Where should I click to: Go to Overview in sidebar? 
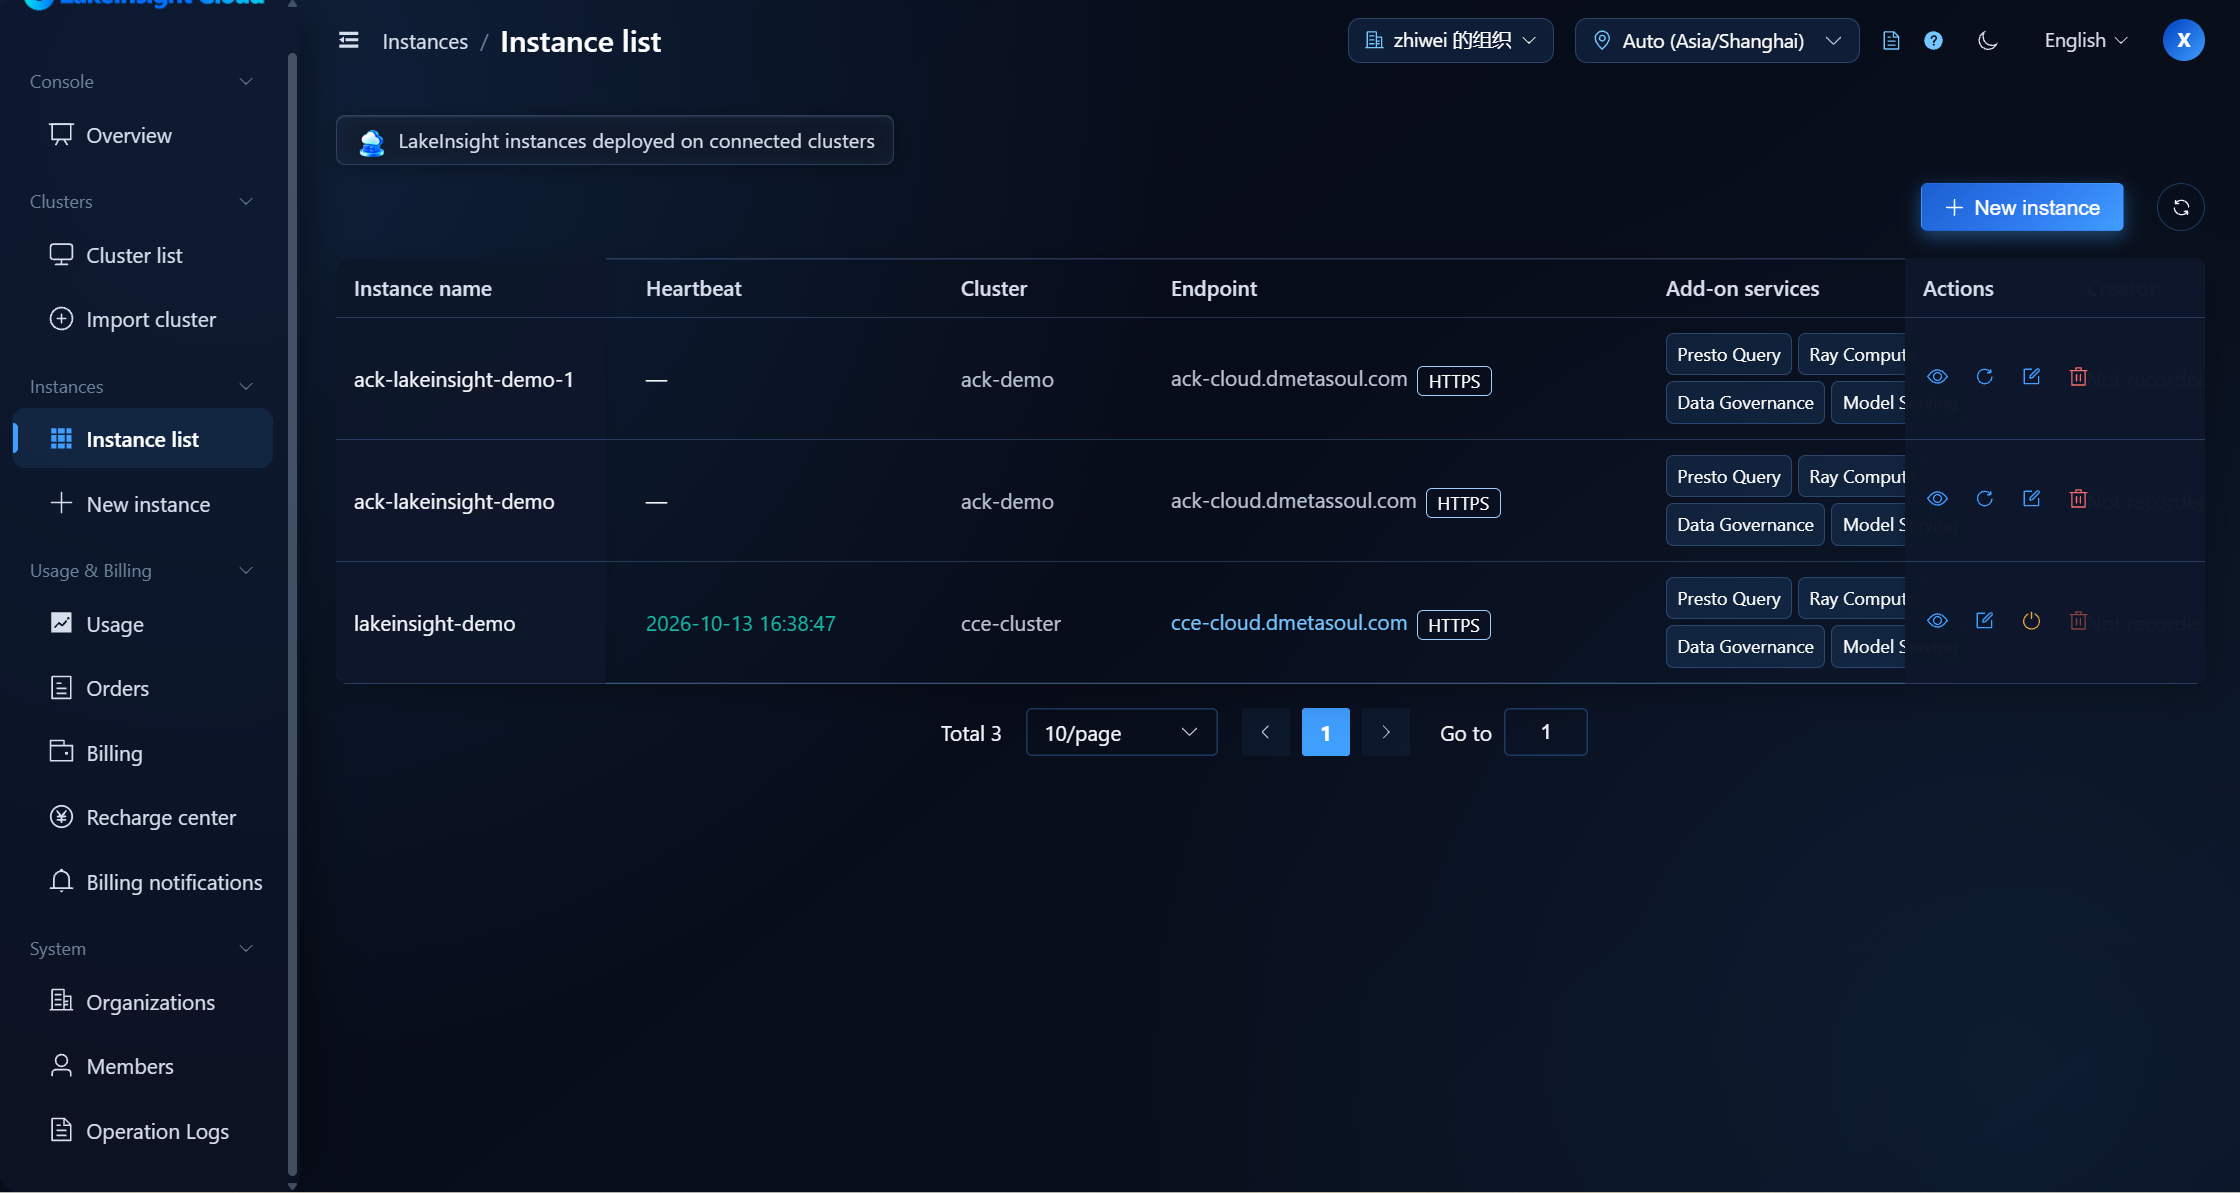(x=142, y=135)
